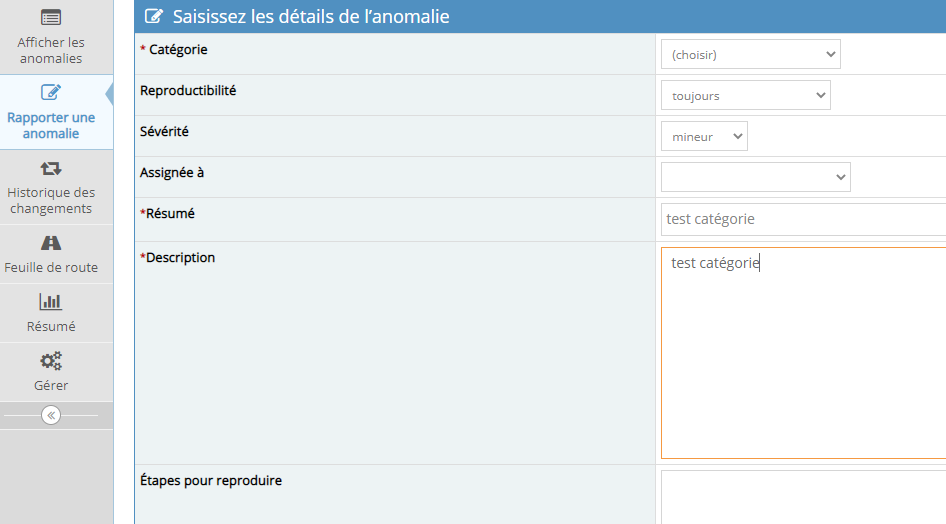
Task: Open the Assignée à dropdown
Action: click(x=755, y=177)
